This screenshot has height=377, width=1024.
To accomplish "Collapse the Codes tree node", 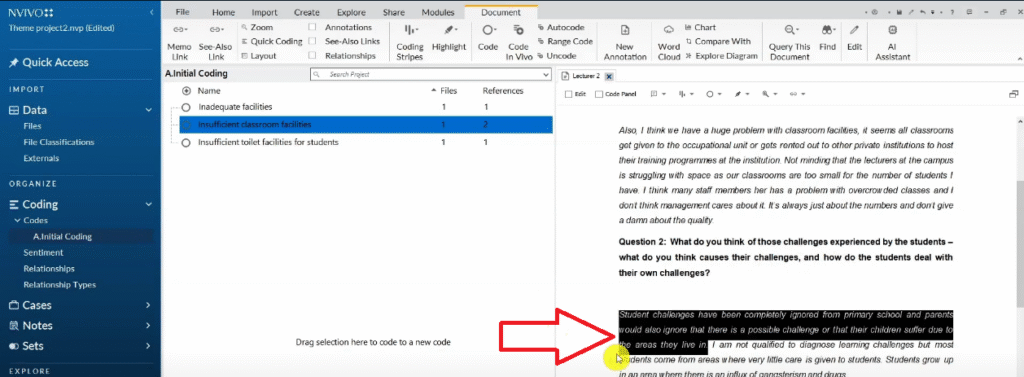I will (18, 221).
